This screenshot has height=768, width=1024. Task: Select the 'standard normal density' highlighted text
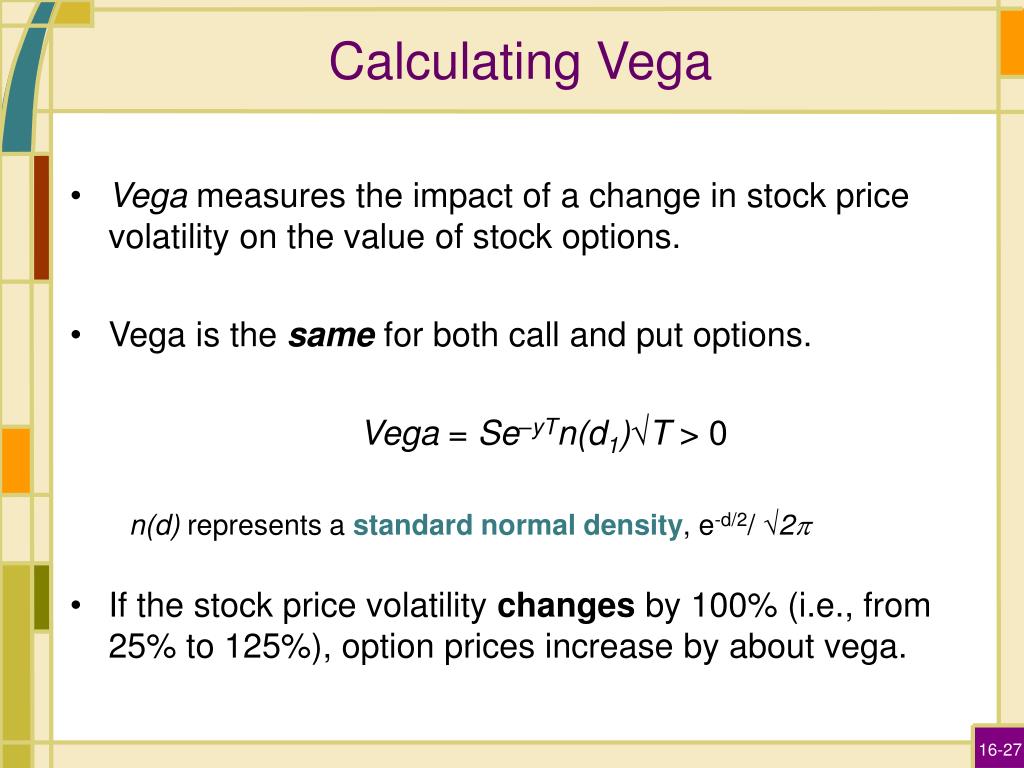(x=517, y=525)
